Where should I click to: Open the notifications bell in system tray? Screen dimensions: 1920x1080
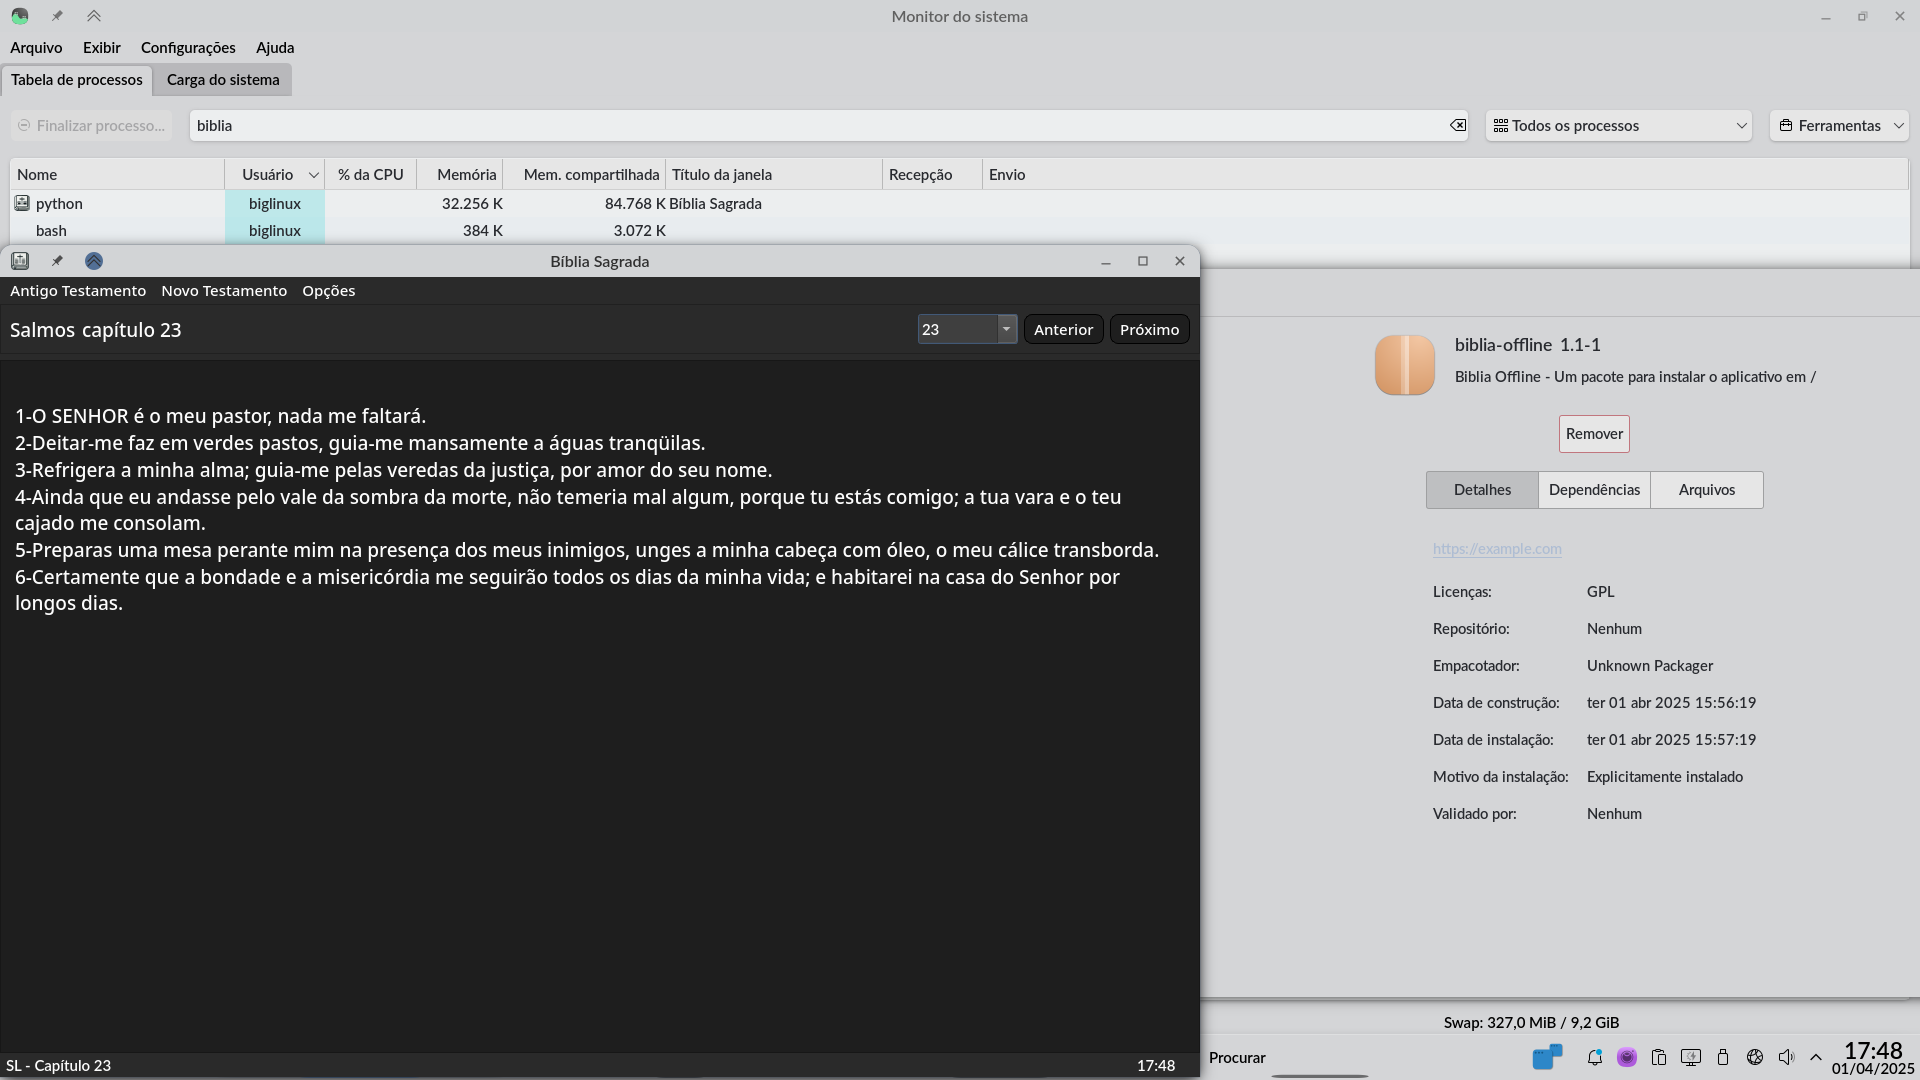coord(1595,1057)
